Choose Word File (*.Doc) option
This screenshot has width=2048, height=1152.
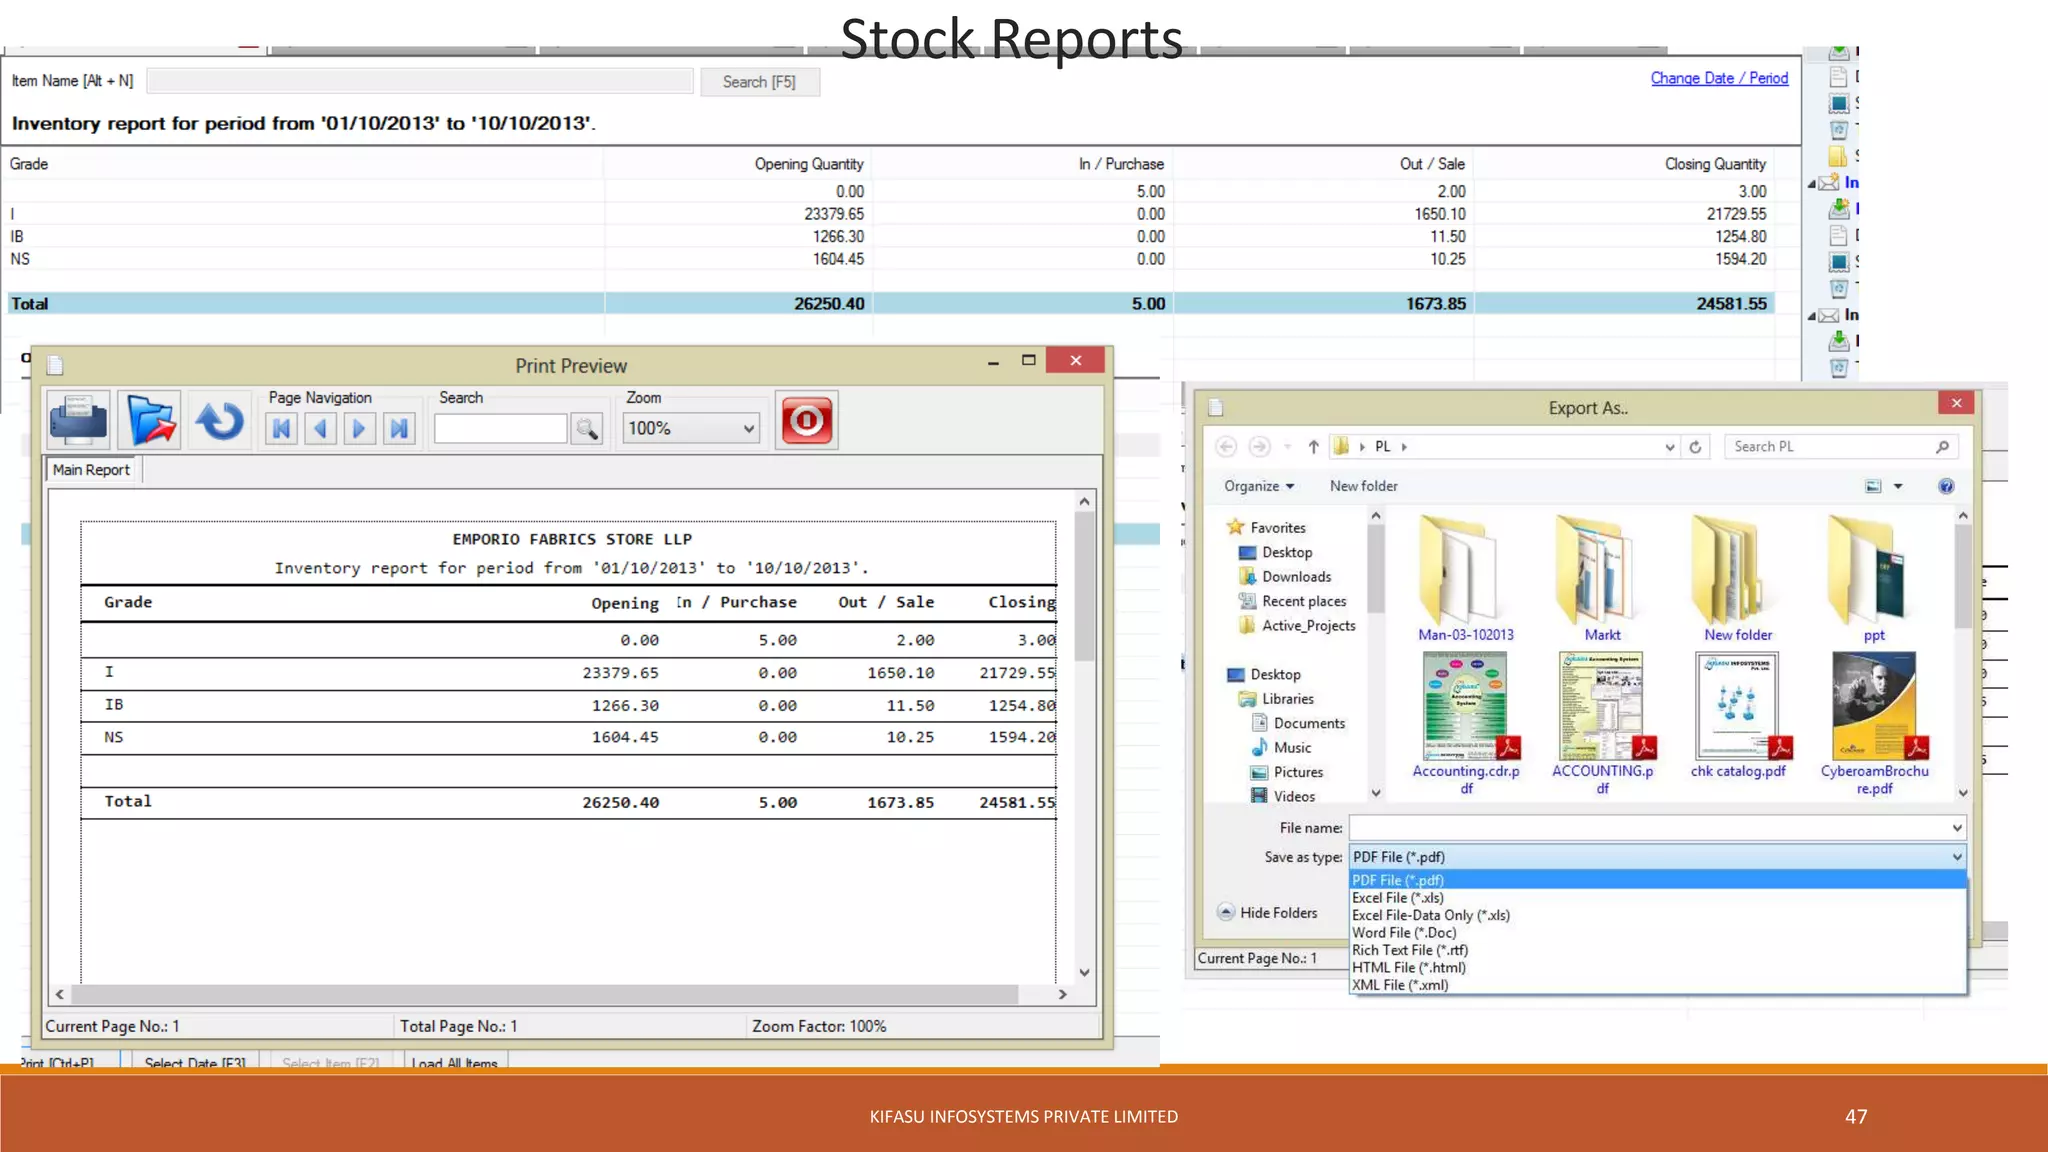[x=1657, y=932]
